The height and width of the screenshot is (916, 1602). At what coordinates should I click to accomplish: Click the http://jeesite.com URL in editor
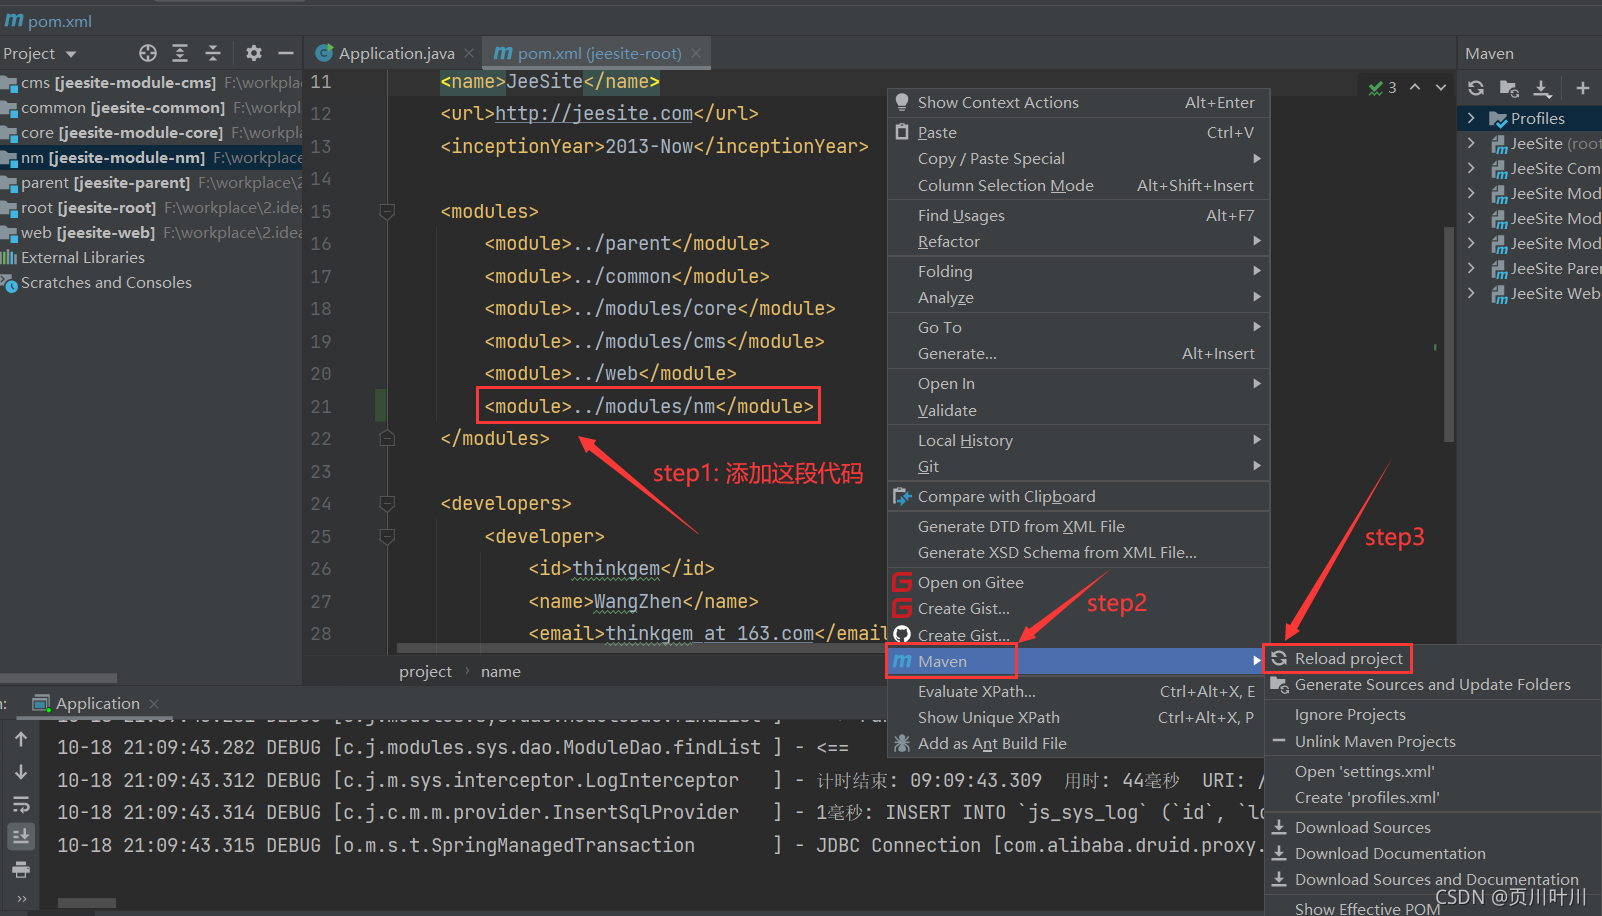[594, 113]
